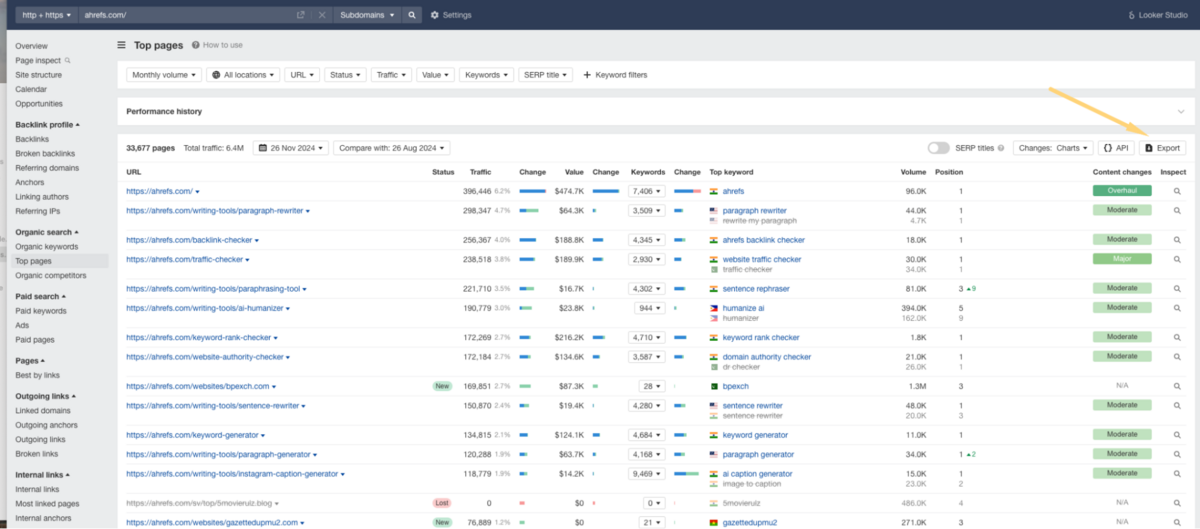Open the API button
Image resolution: width=1200 pixels, height=529 pixels.
(x=1116, y=147)
